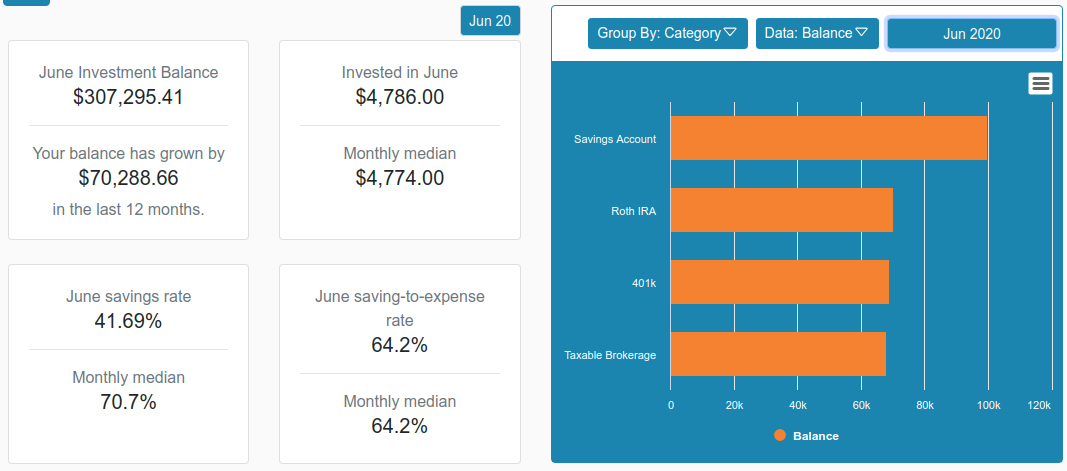Click the Jun 20 month selector button

tap(490, 21)
